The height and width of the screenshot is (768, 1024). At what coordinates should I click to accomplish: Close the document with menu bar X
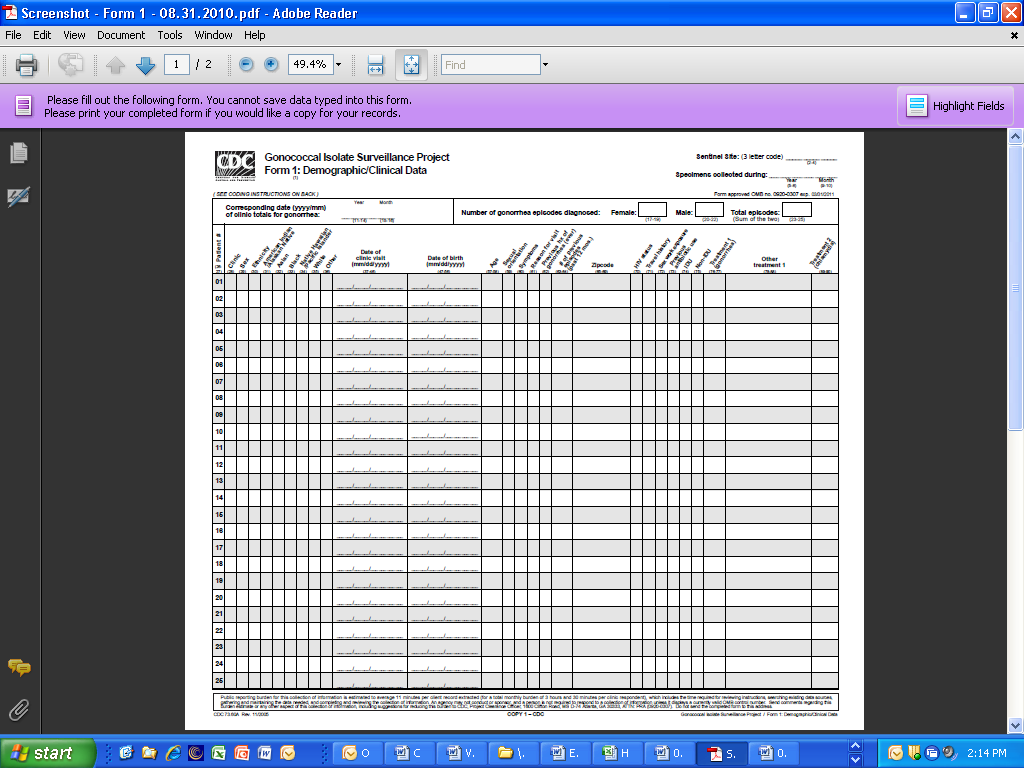tap(1014, 36)
